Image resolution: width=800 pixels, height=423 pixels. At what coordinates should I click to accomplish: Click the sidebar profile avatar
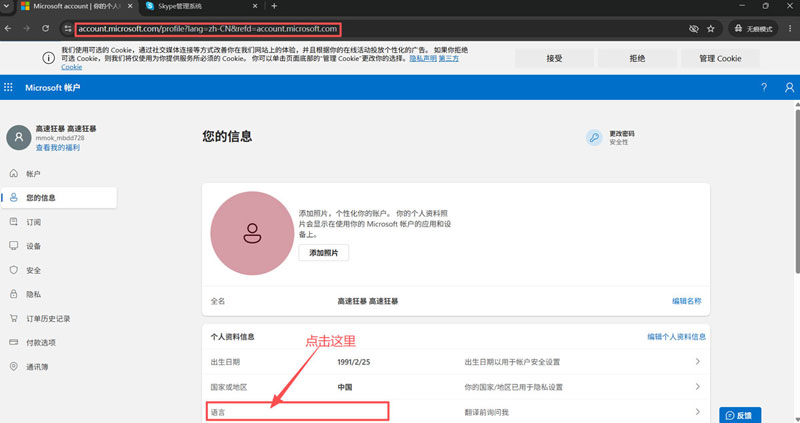click(19, 137)
